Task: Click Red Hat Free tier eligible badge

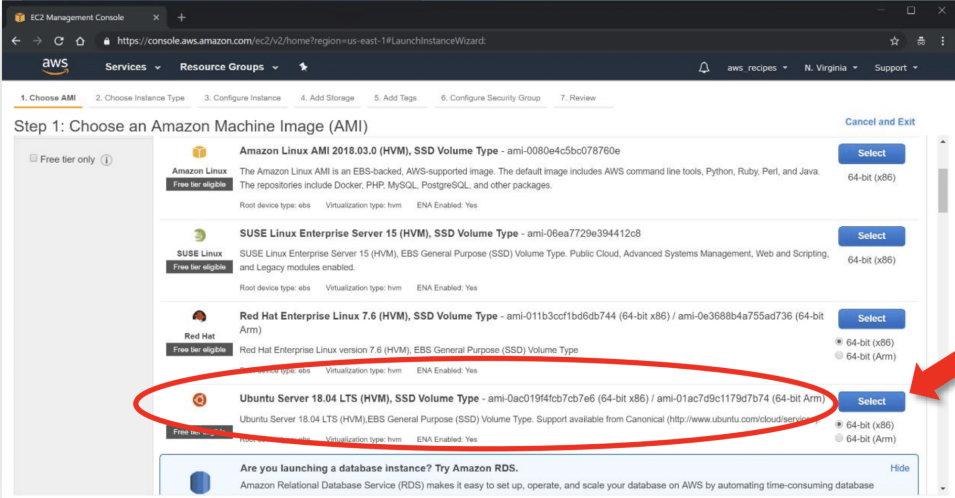Action: 199,349
